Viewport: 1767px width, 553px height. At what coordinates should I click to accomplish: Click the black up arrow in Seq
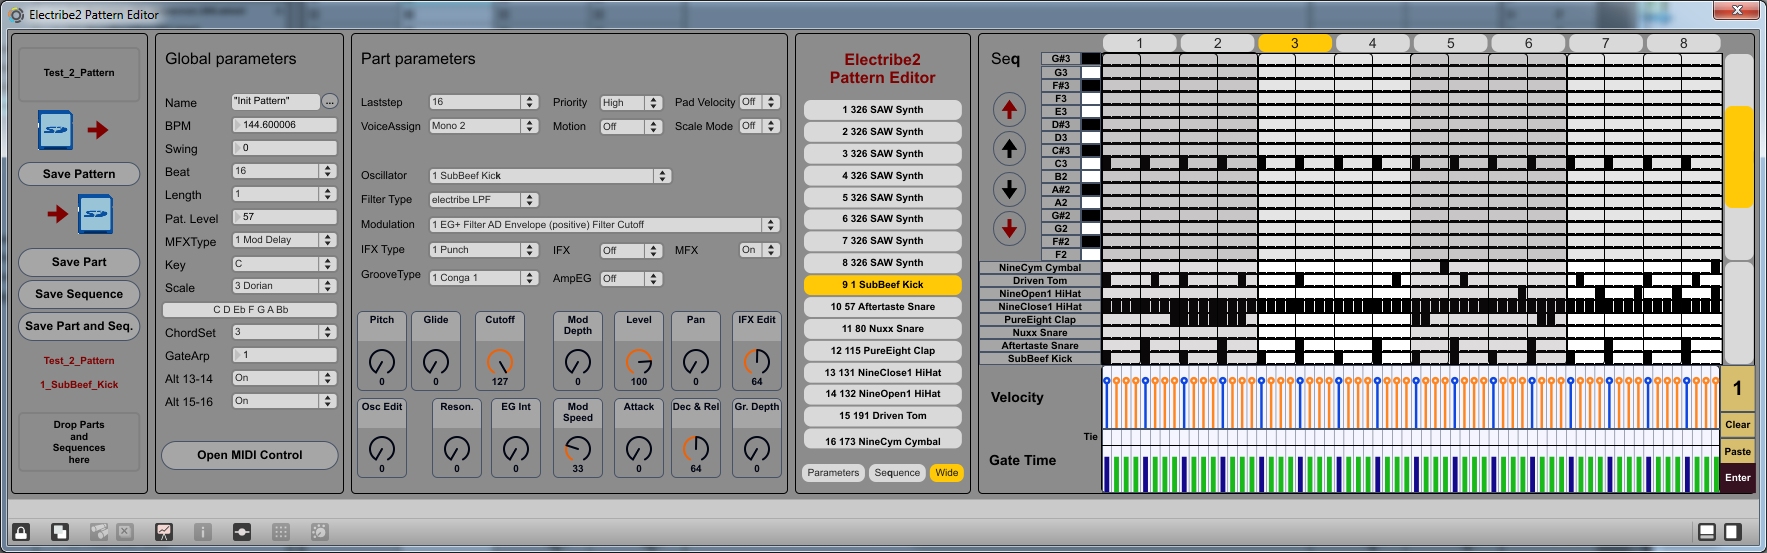coord(1009,149)
